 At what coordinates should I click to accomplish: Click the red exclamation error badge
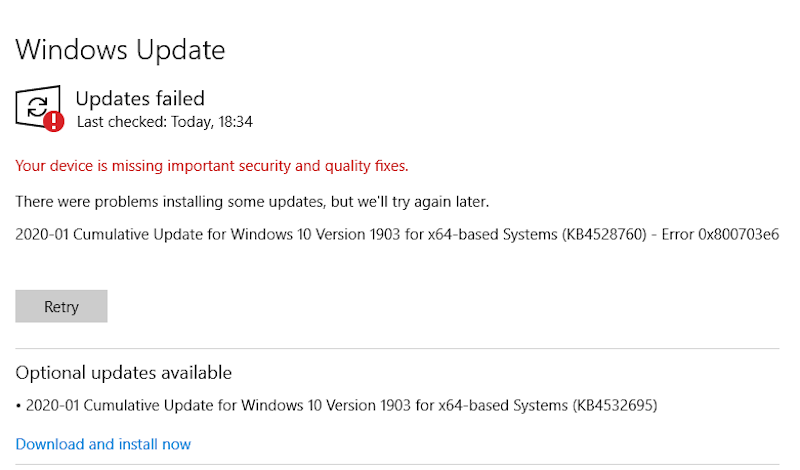[53, 122]
